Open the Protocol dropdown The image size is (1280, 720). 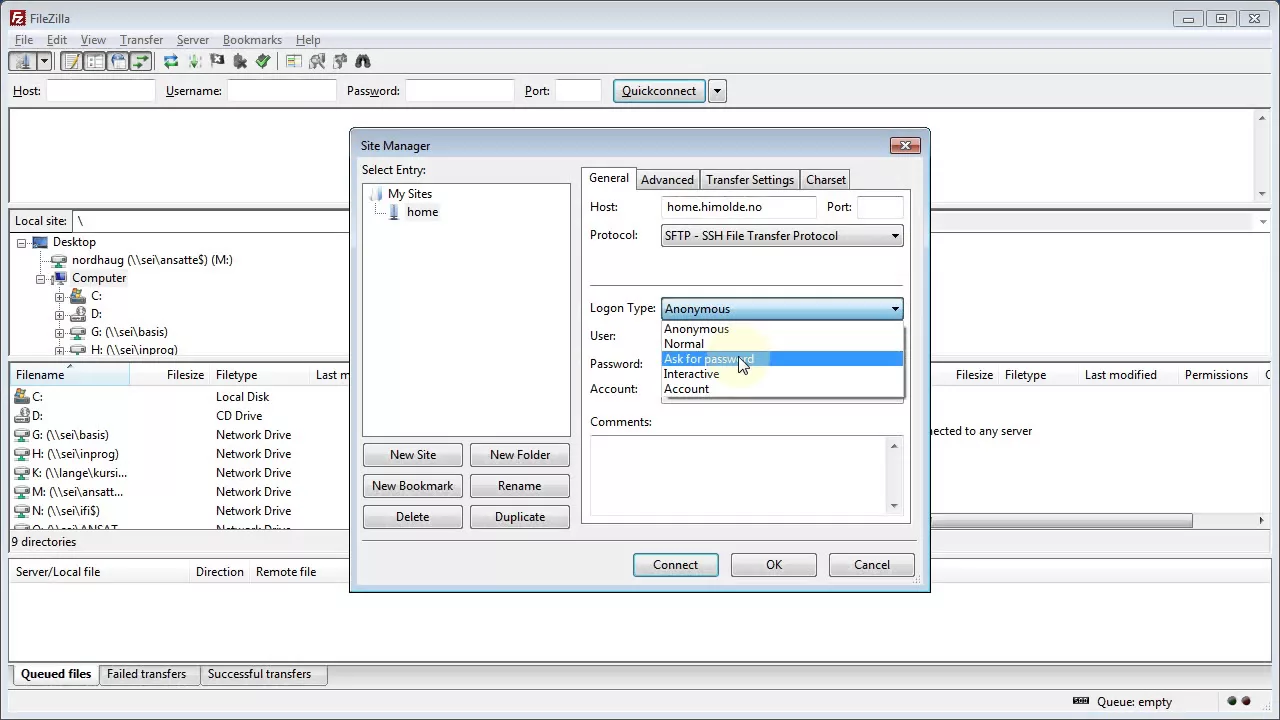coord(782,236)
